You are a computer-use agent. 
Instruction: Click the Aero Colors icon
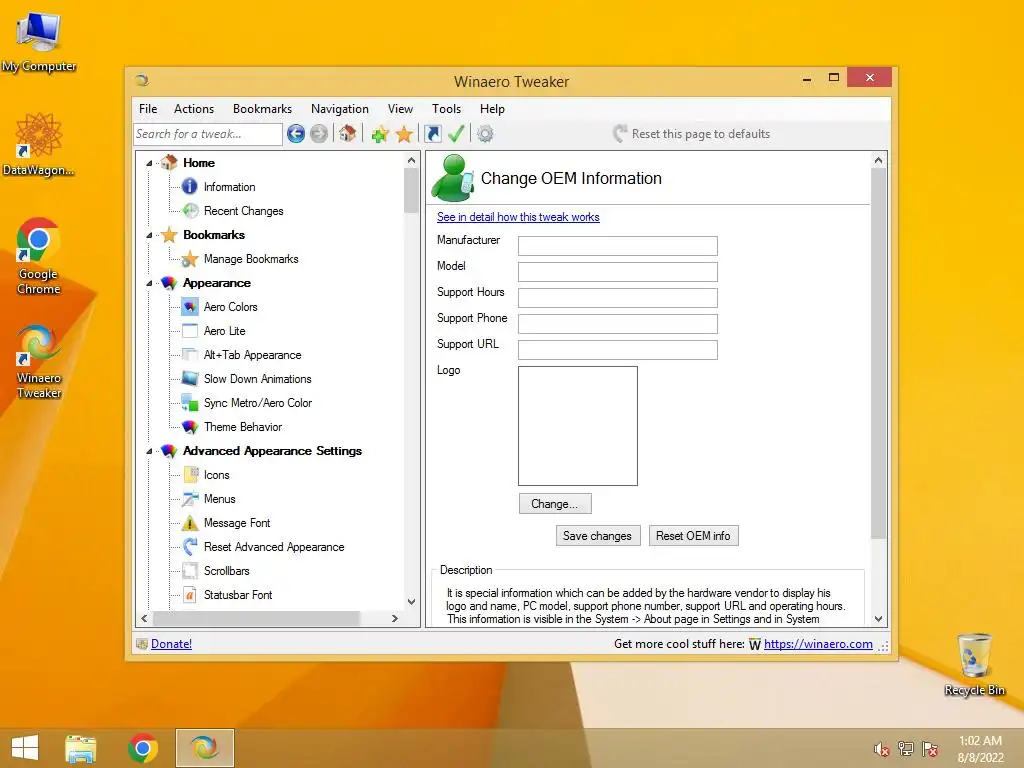tap(190, 306)
